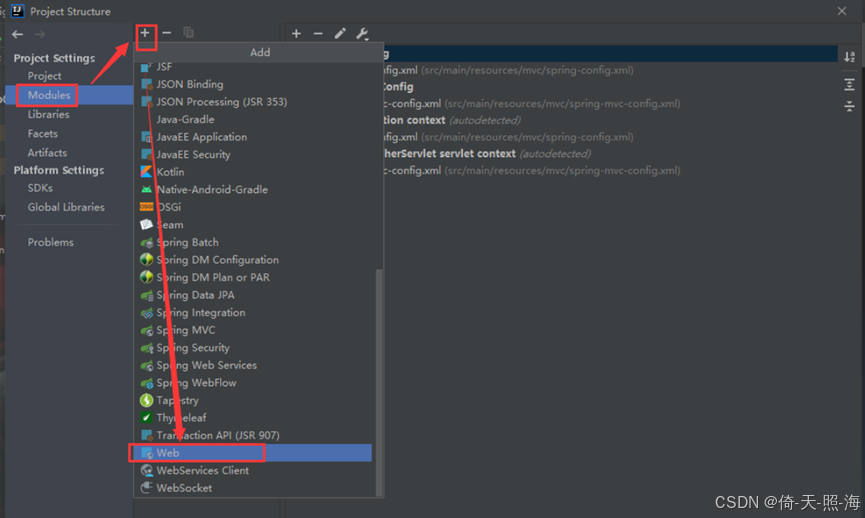
Task: Open SDKs under Platform Settings
Action: pos(40,188)
